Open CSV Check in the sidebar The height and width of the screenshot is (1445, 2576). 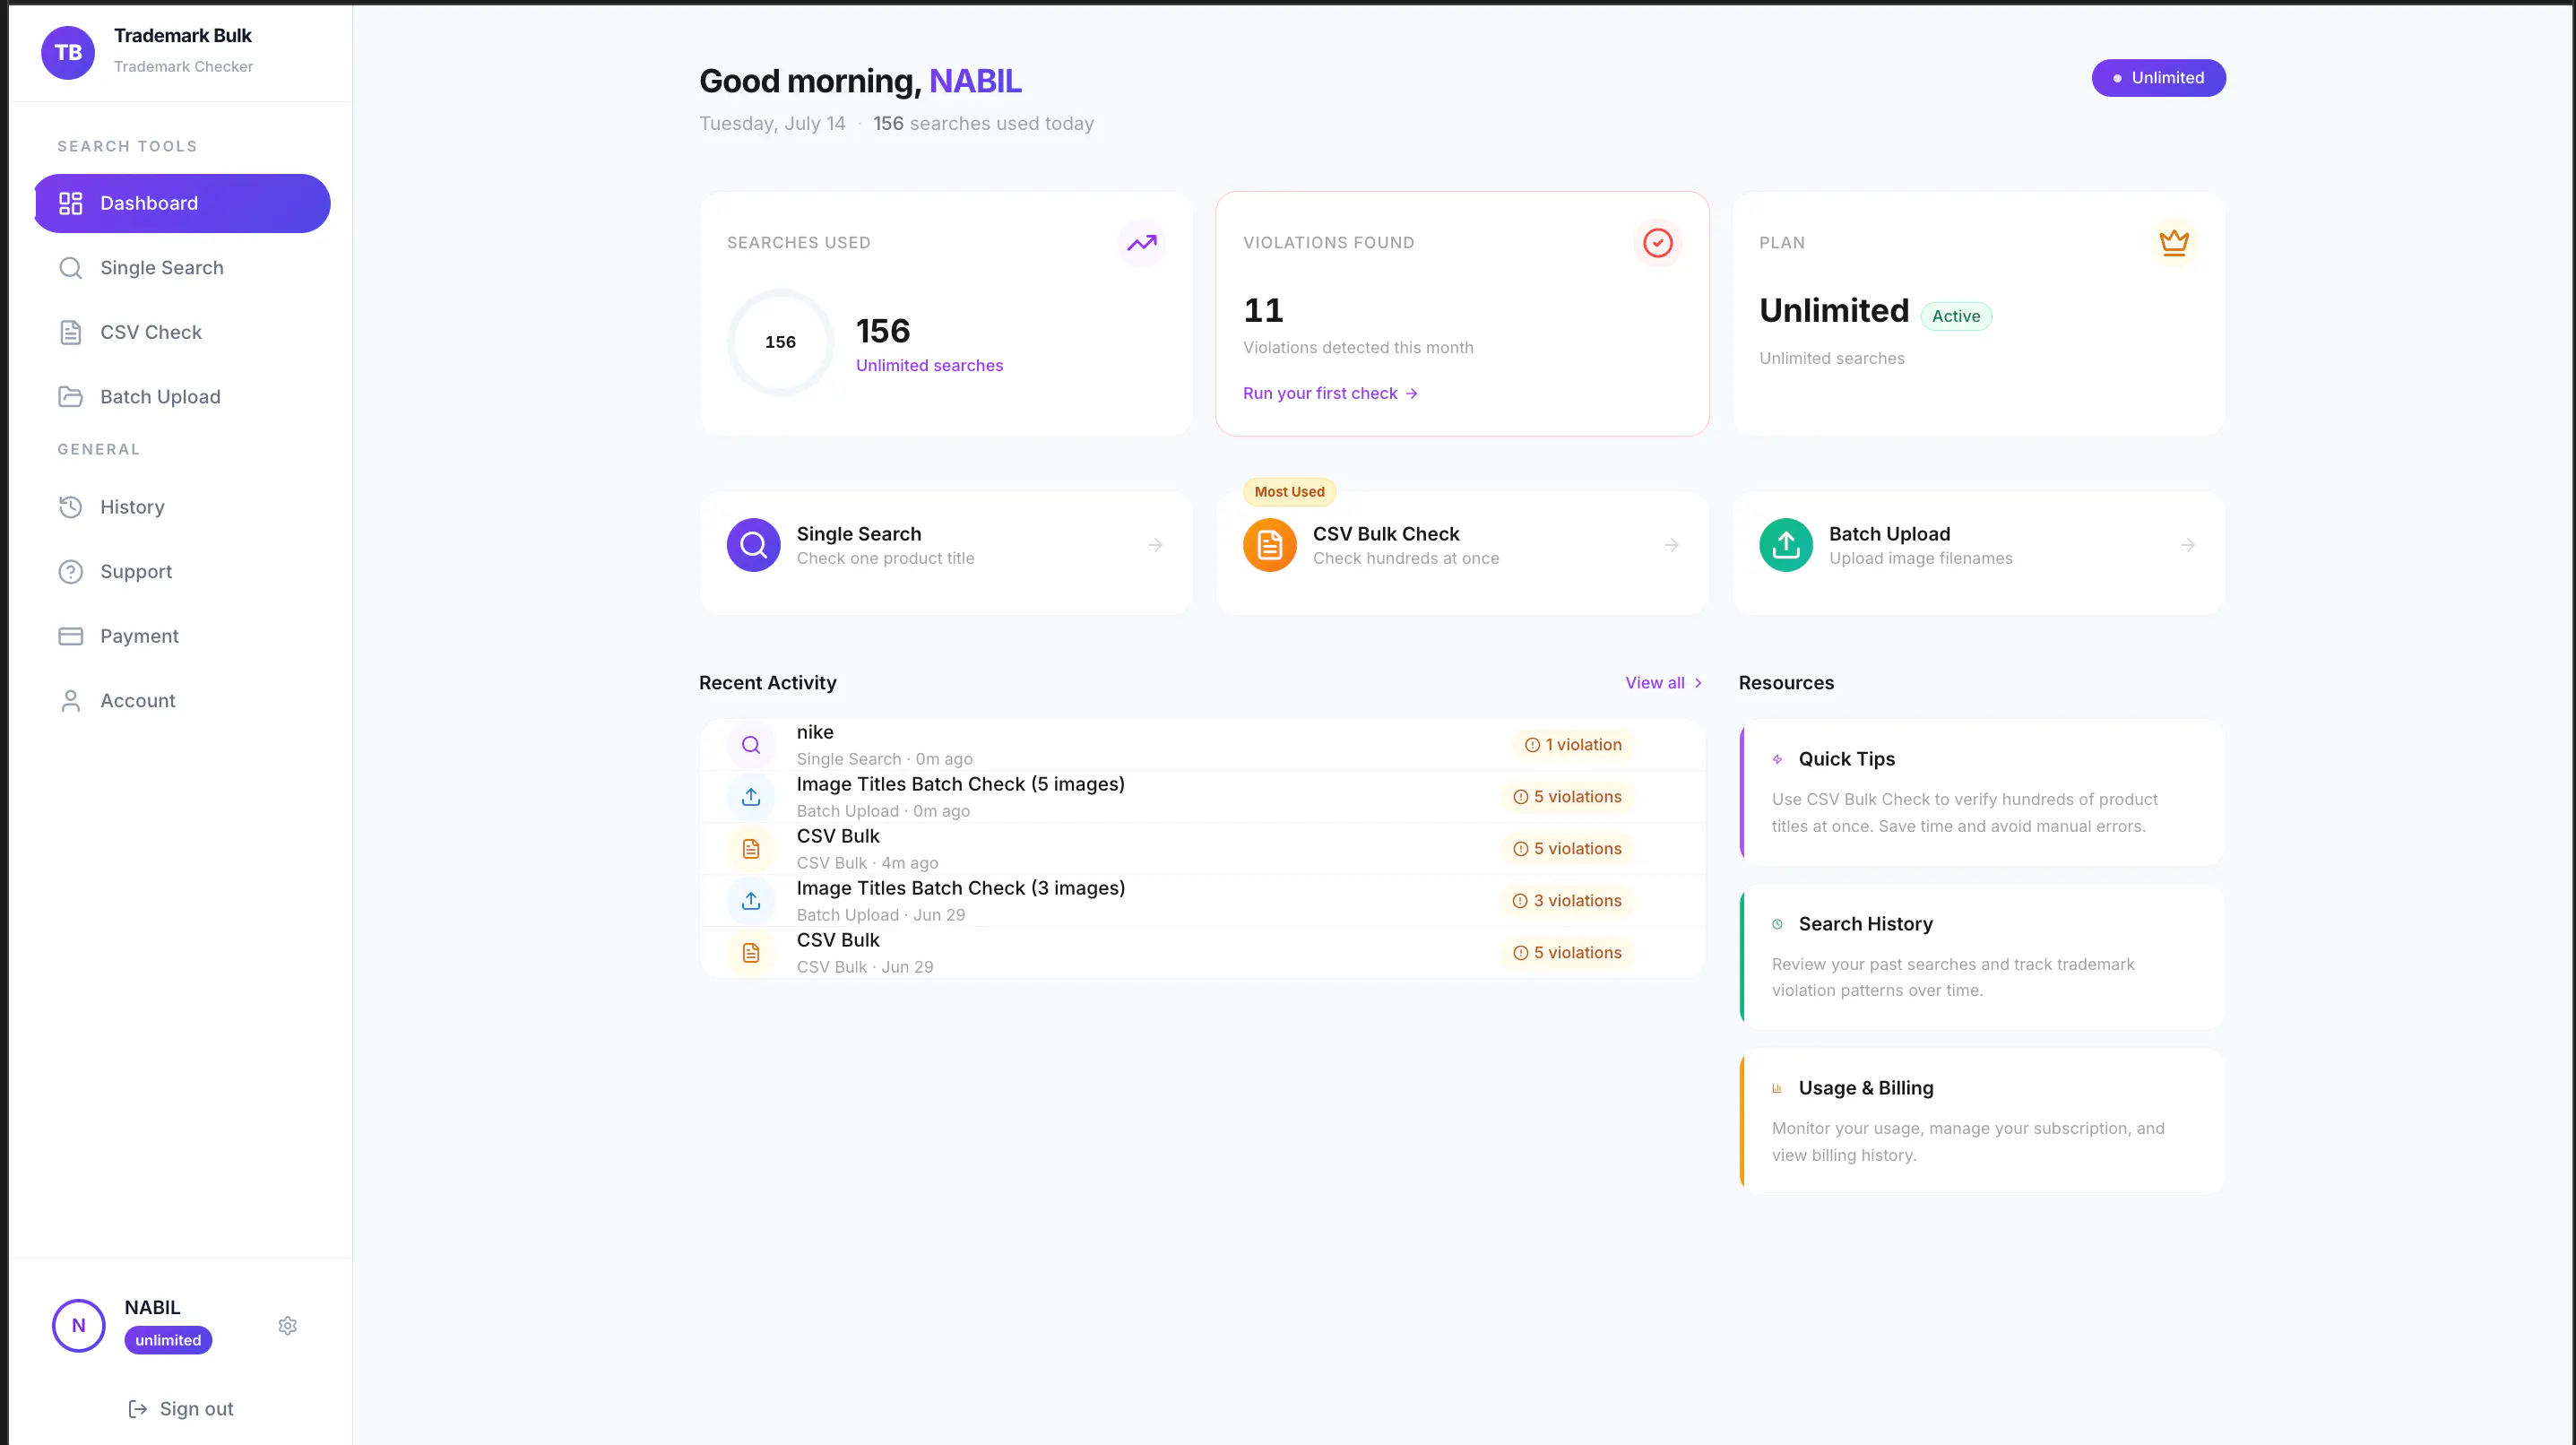(182, 332)
